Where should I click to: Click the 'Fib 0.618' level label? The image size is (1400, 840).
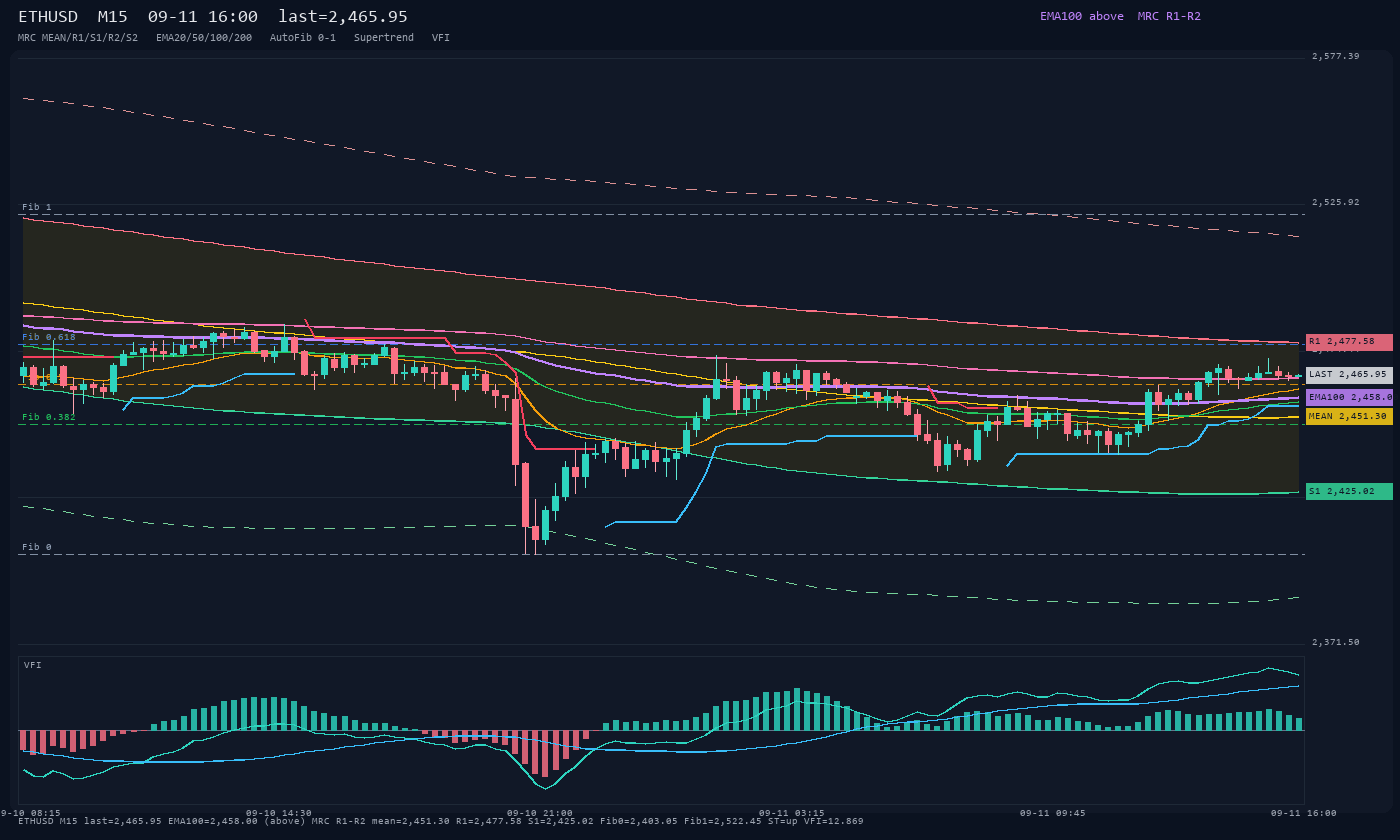click(x=49, y=337)
